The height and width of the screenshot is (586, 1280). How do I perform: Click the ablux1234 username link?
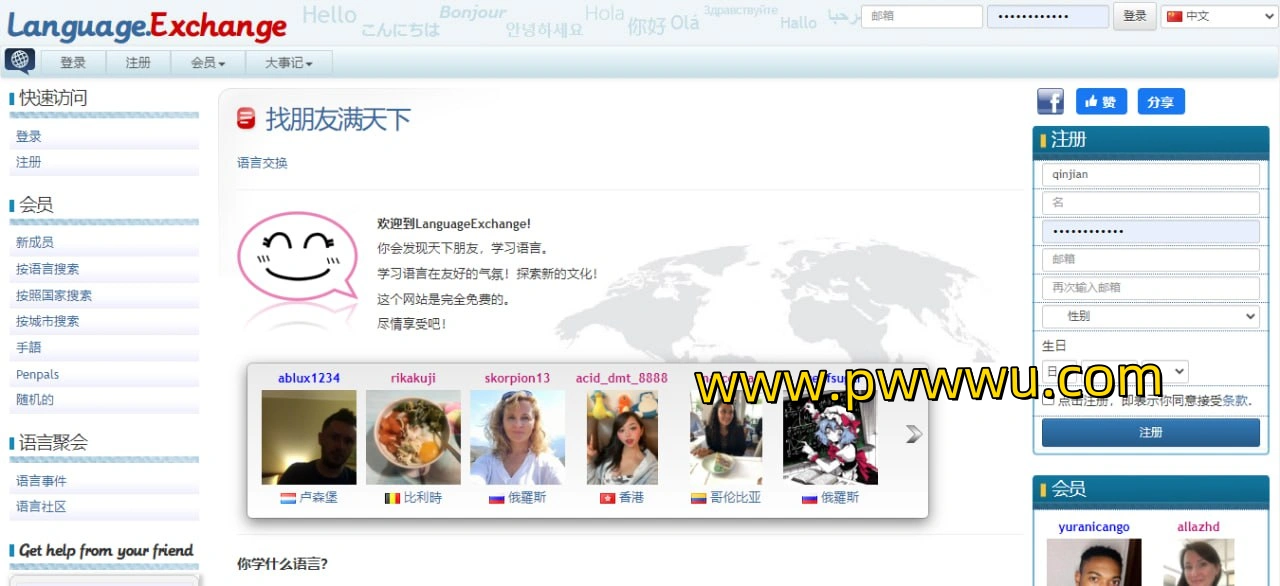click(x=309, y=378)
